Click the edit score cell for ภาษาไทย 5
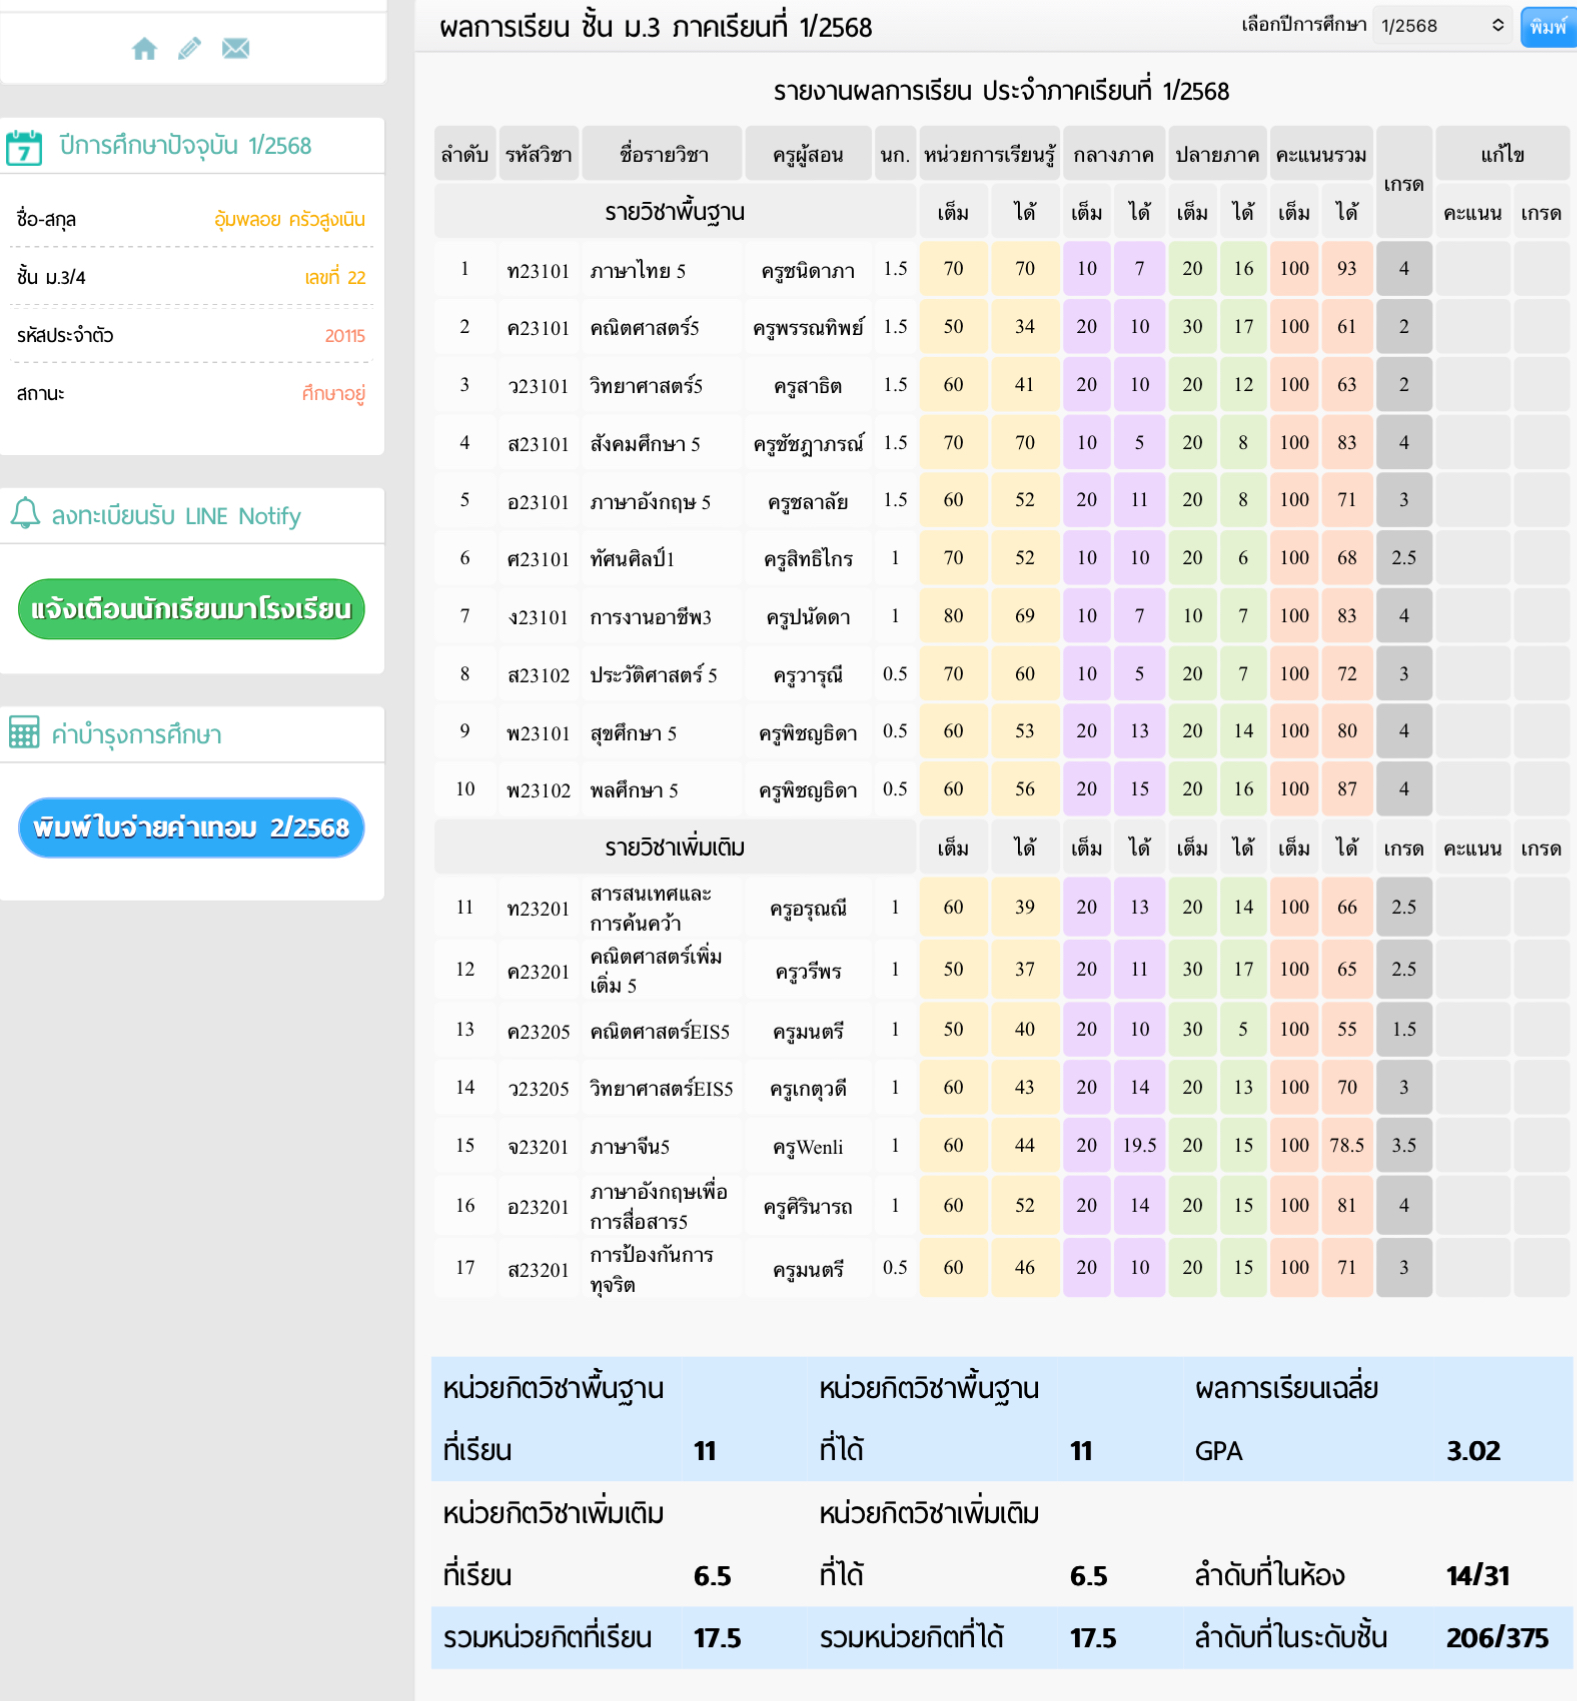 (x=1472, y=269)
